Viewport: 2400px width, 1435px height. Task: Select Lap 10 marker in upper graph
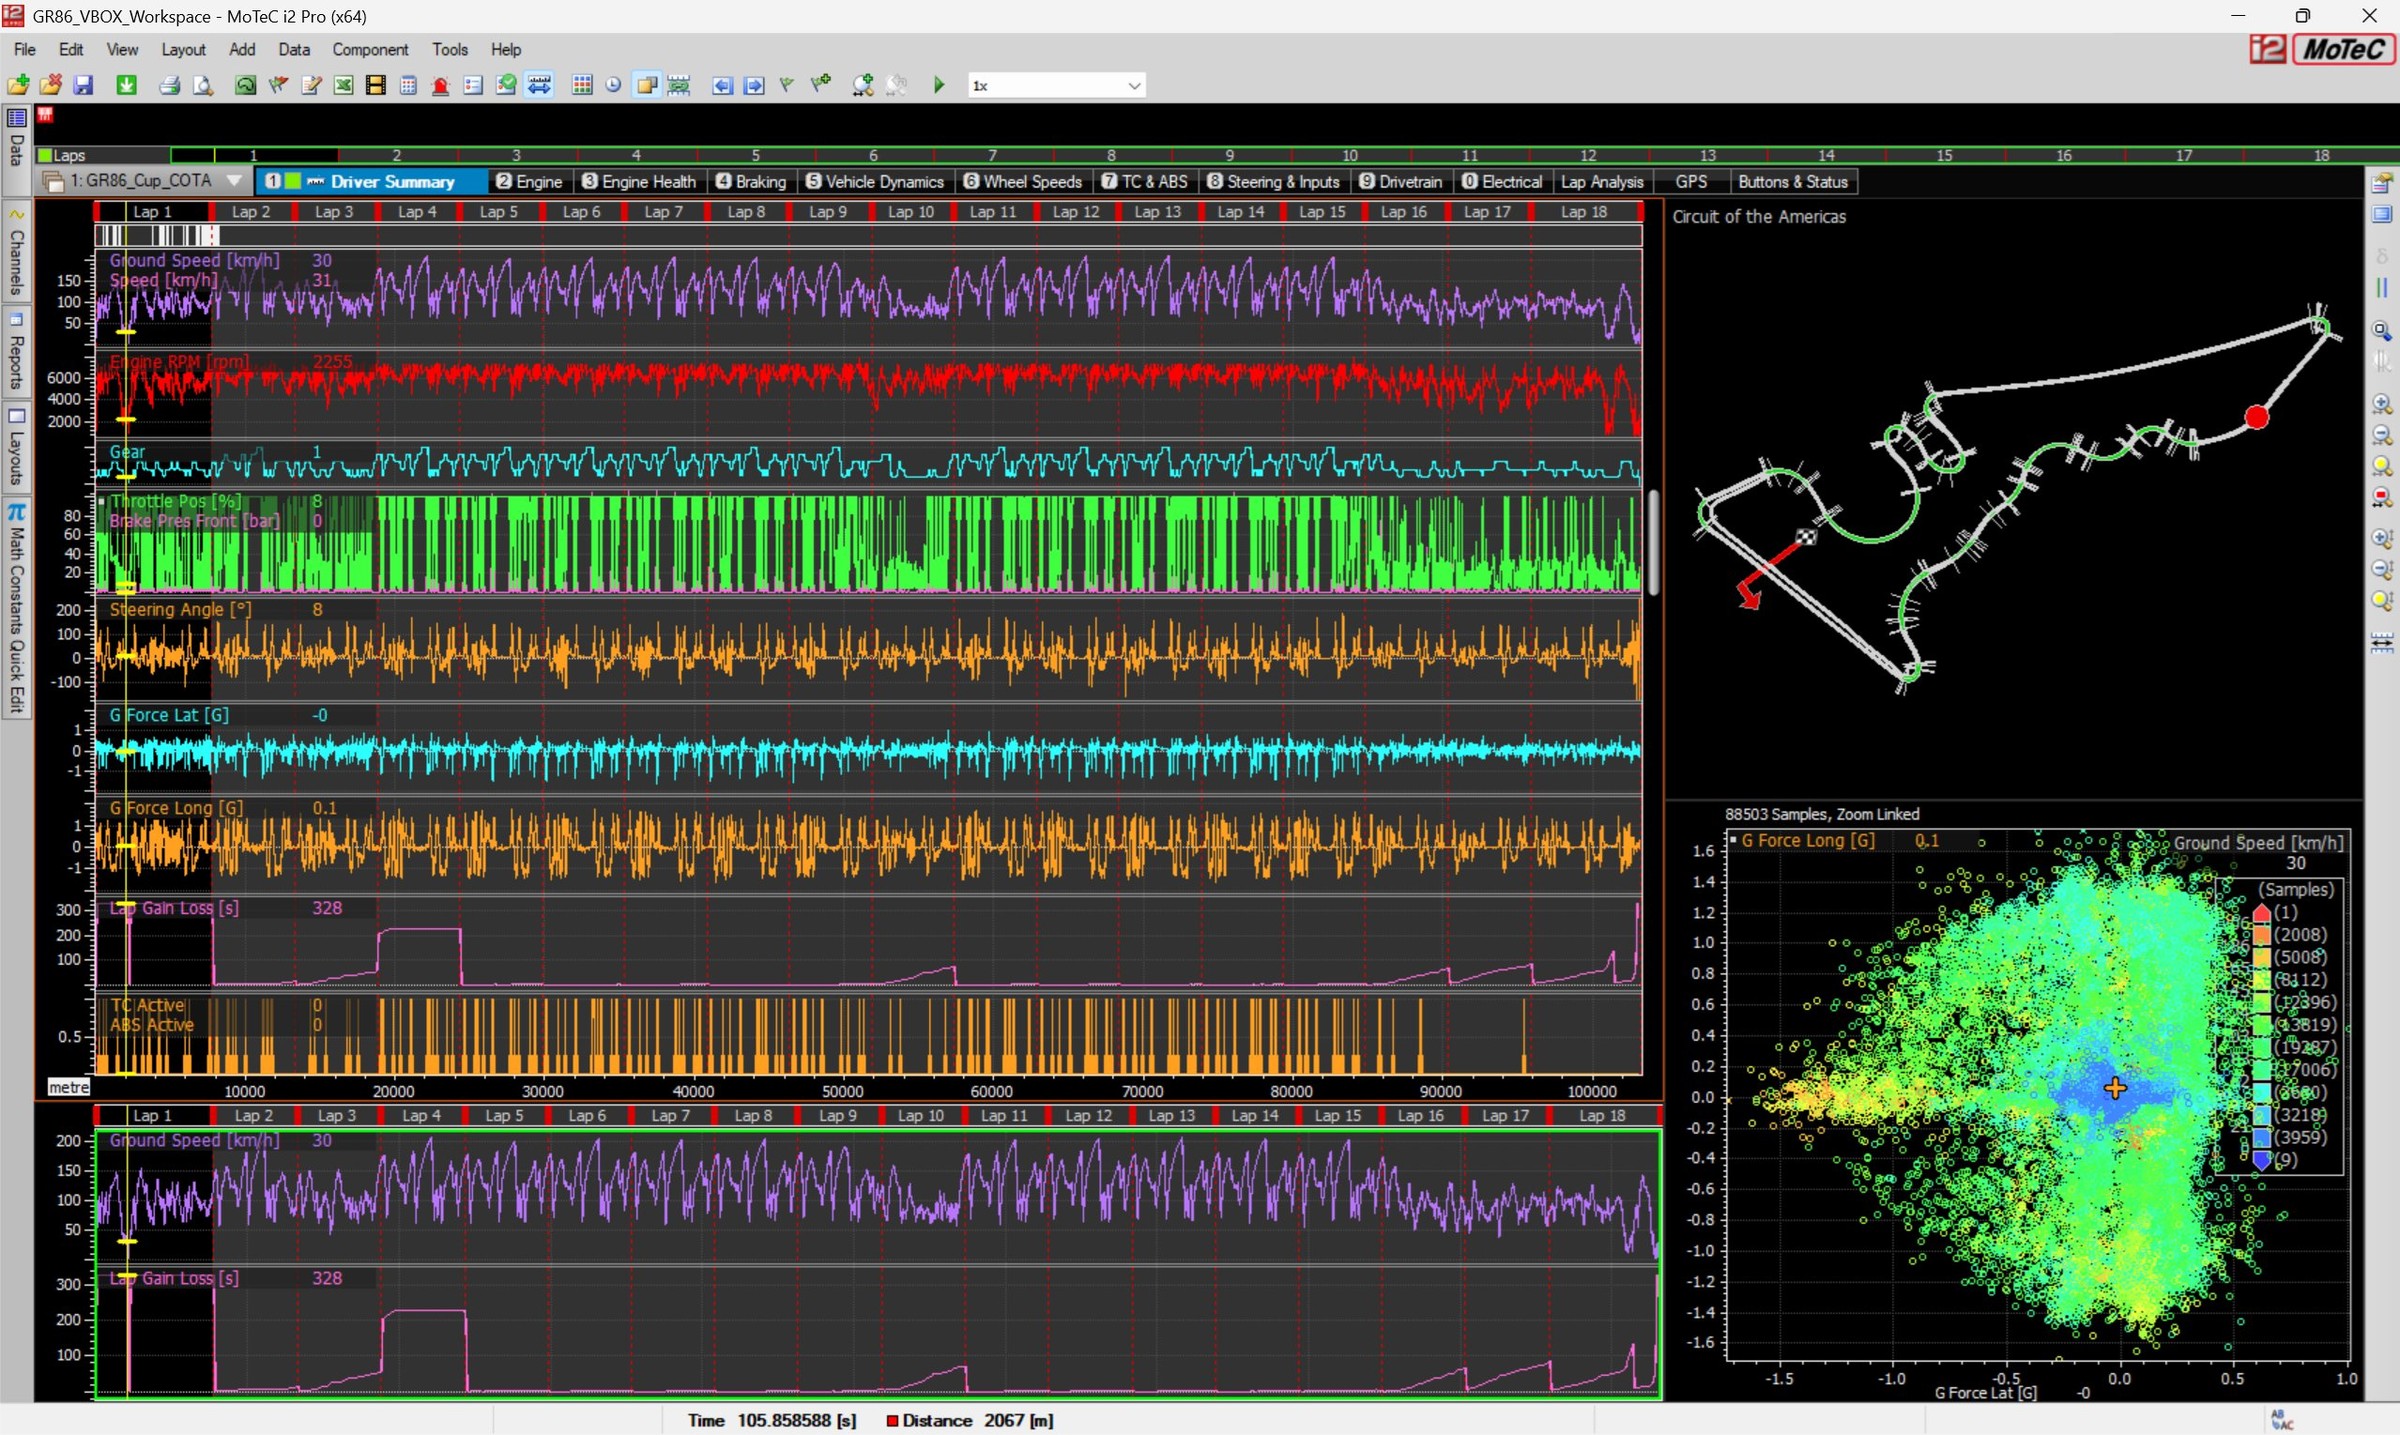tap(911, 211)
